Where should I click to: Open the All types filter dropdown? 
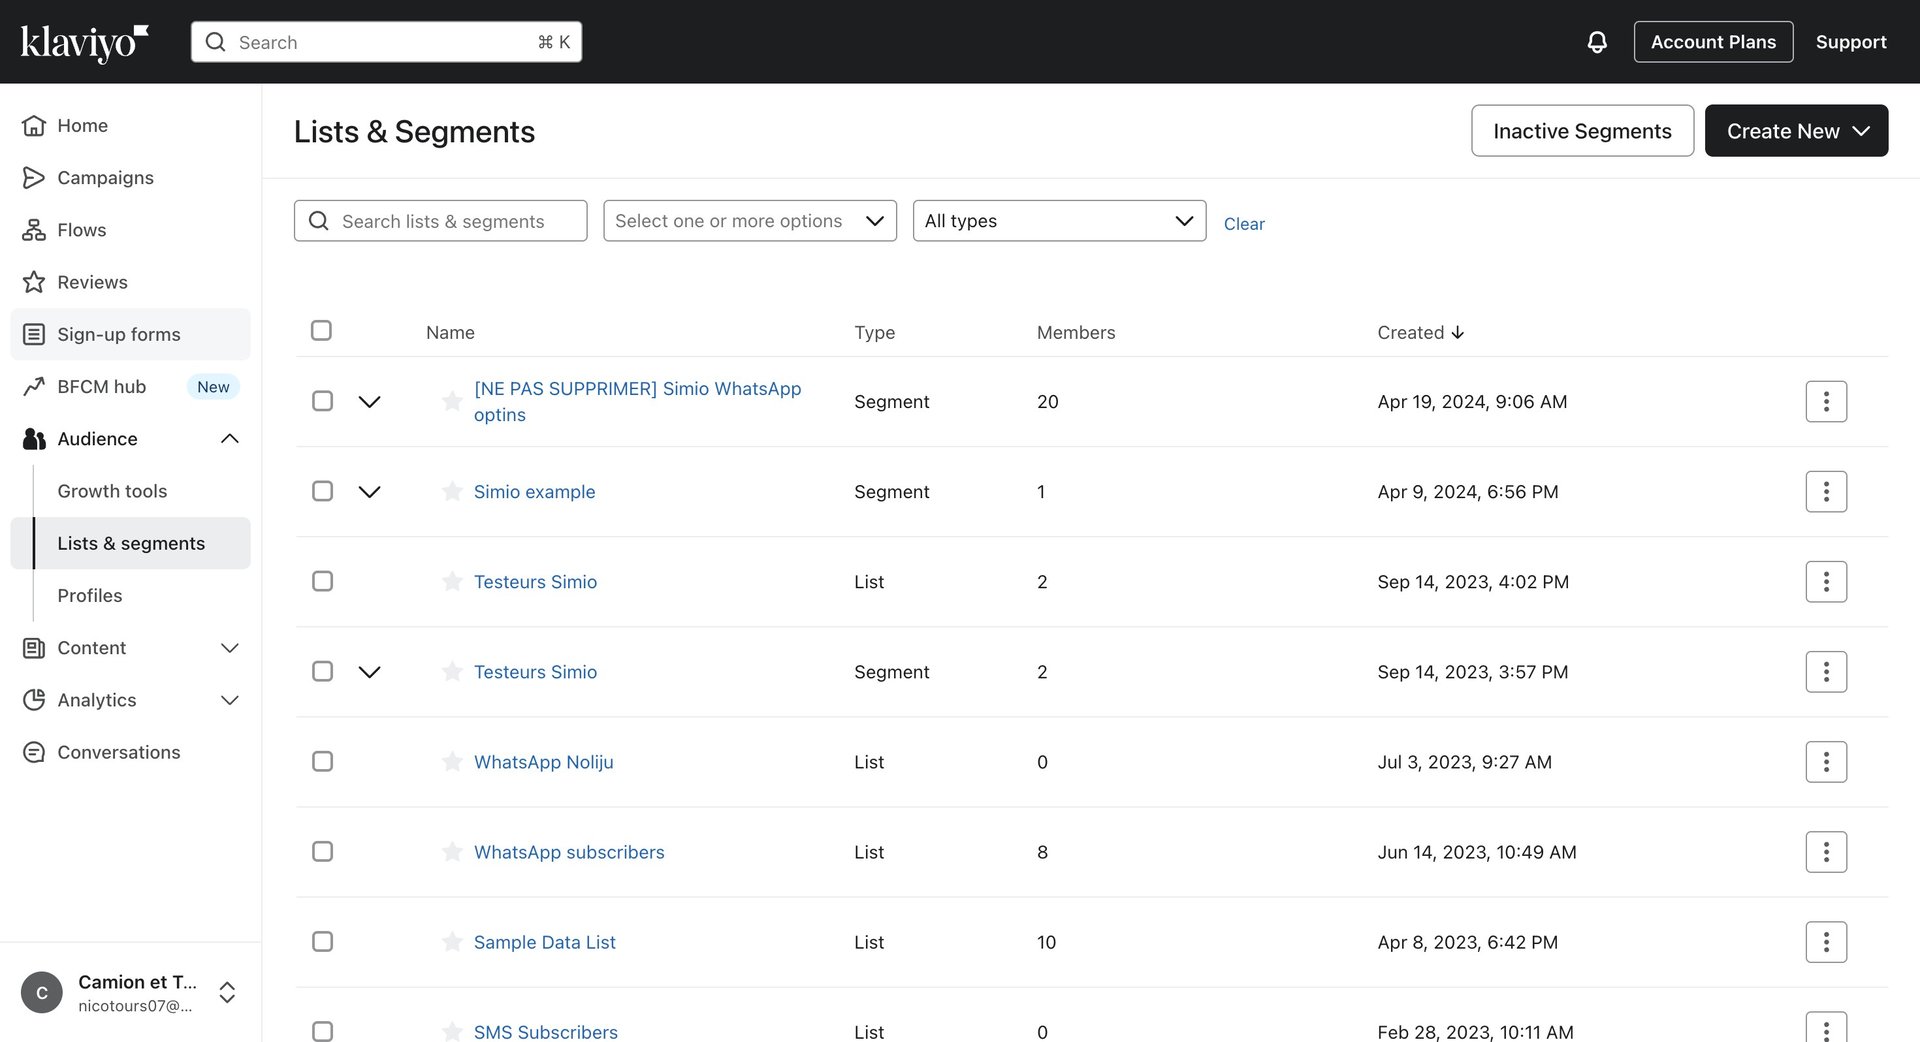tap(1058, 221)
